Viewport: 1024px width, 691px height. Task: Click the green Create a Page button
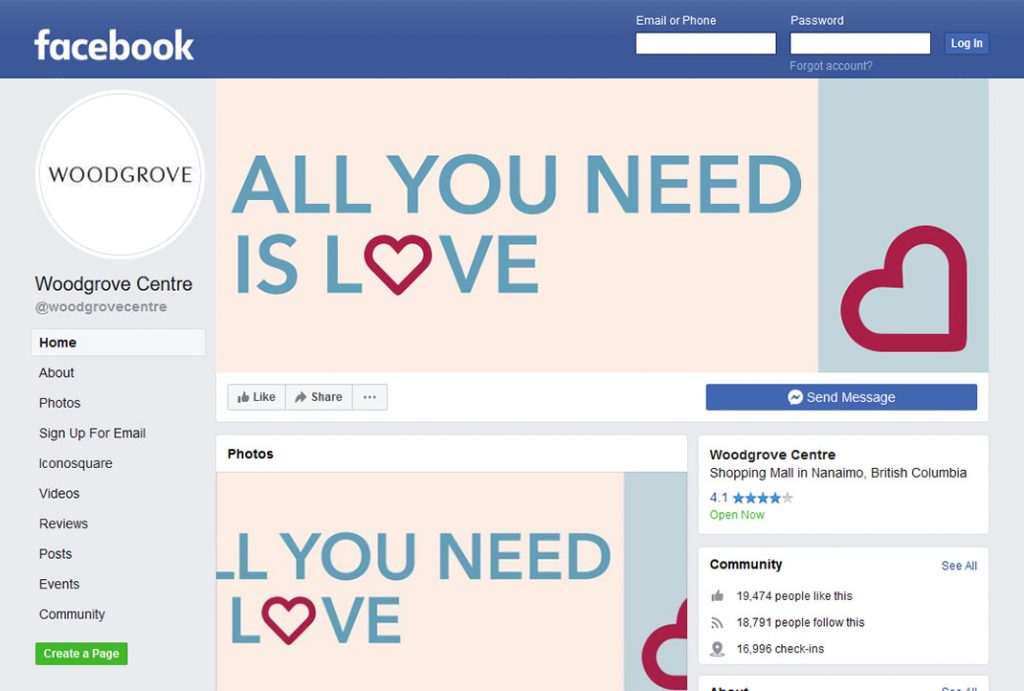click(x=82, y=654)
